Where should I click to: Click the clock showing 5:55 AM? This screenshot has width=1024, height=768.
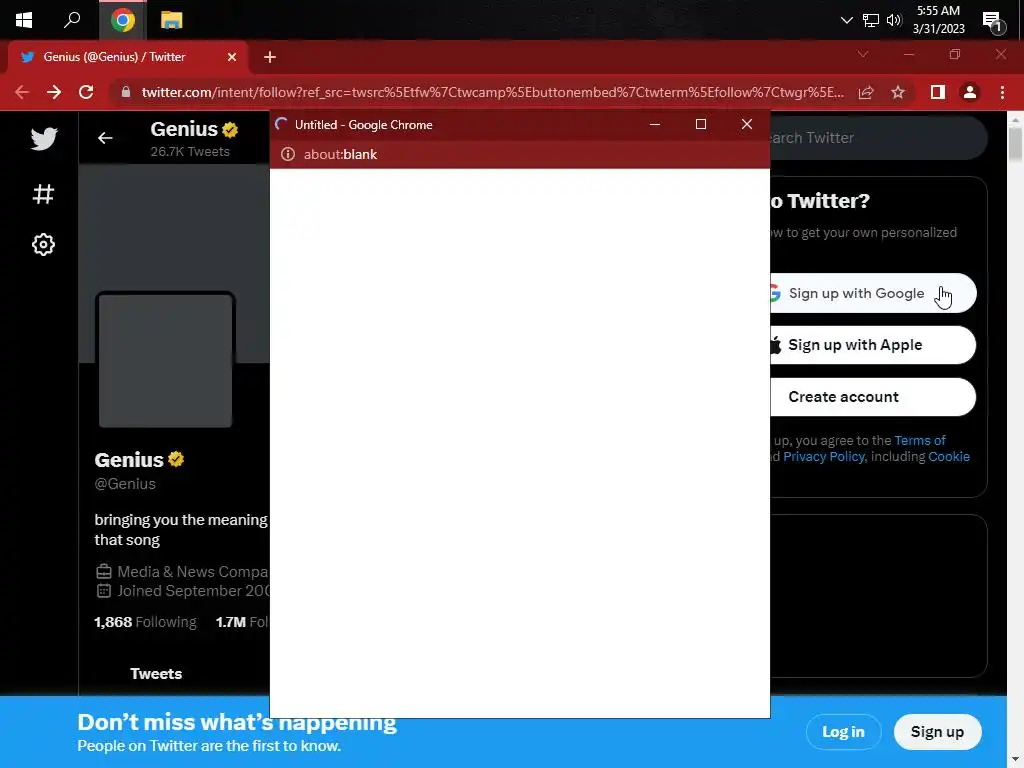(938, 20)
